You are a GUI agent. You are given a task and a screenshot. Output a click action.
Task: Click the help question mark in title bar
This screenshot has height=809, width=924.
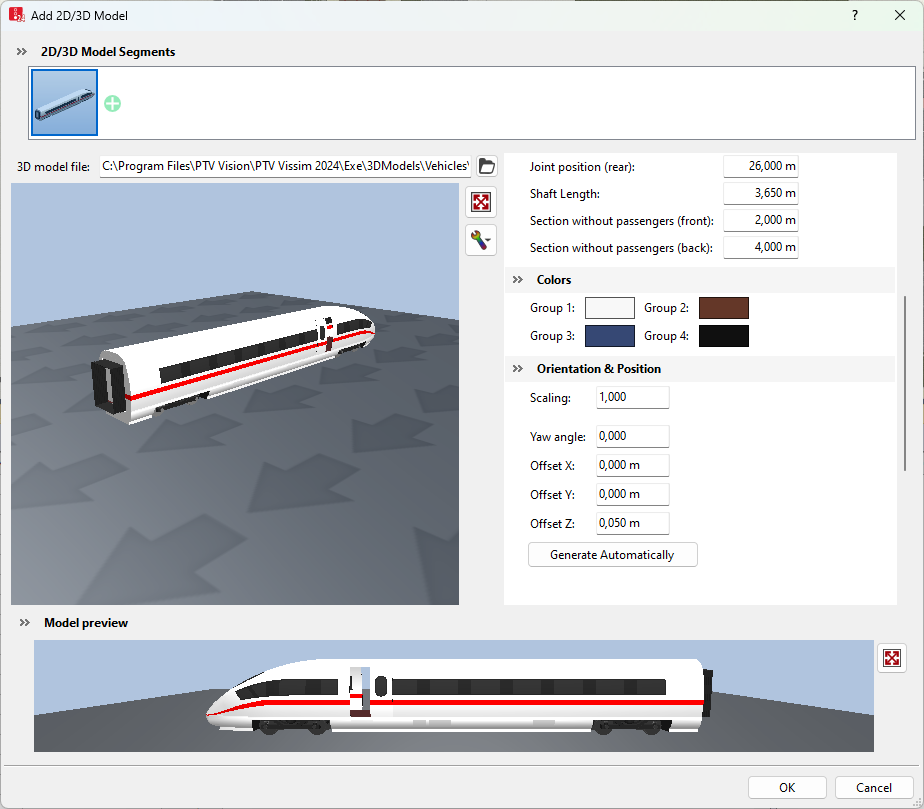[854, 16]
